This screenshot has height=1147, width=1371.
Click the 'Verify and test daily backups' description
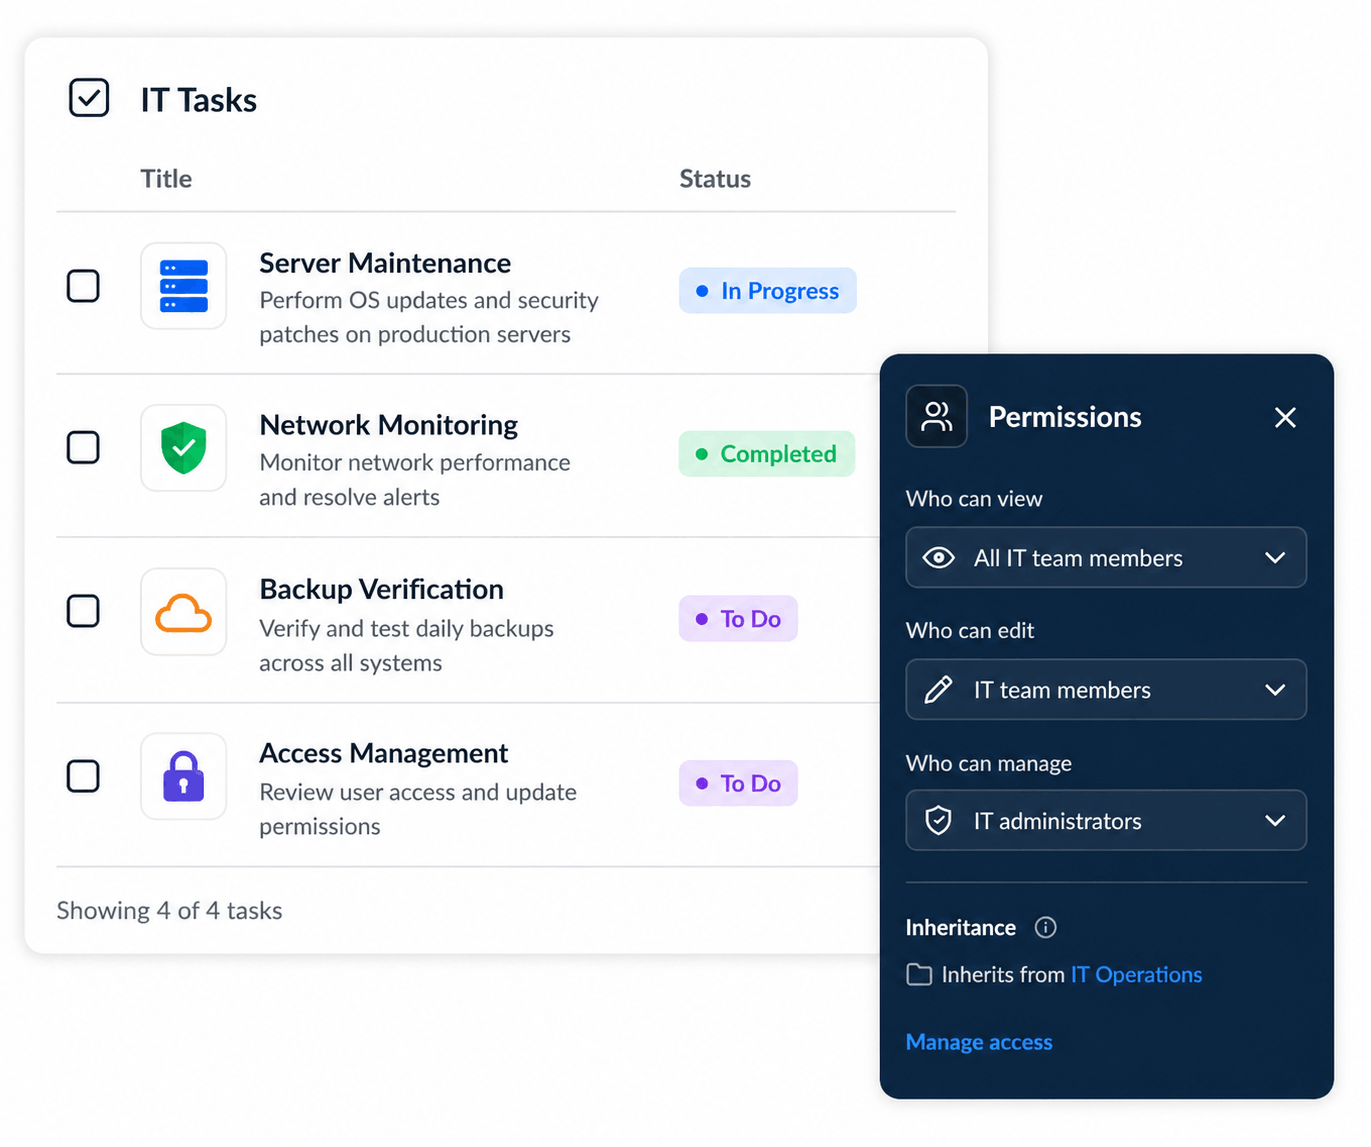pyautogui.click(x=406, y=646)
